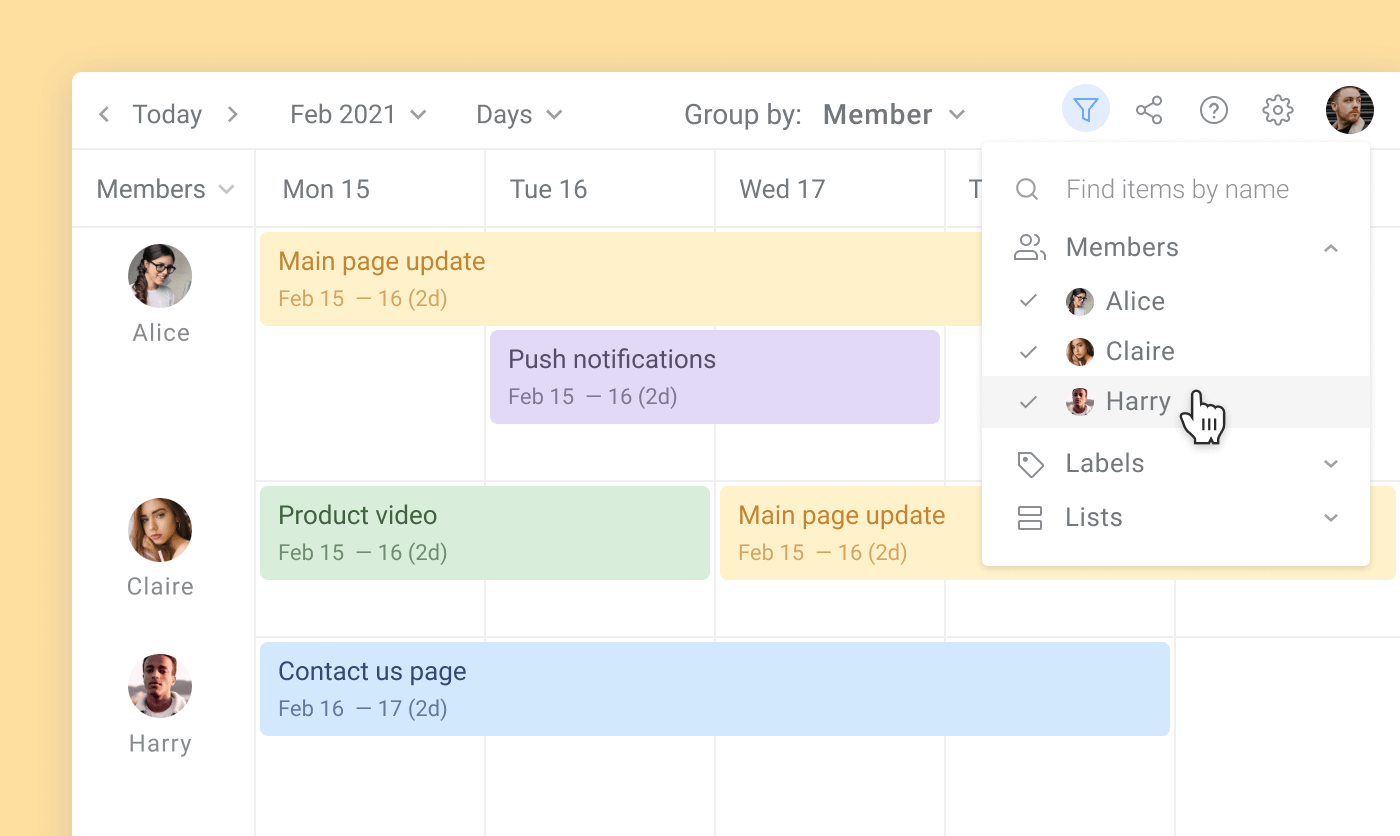1400x836 pixels.
Task: Click the Labels tag icon
Action: point(1029,463)
